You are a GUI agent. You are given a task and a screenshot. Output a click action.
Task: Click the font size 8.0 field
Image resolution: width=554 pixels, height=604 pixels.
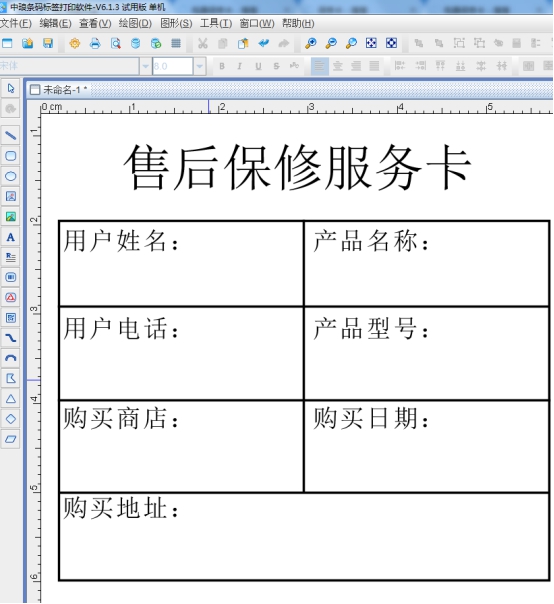(x=173, y=66)
